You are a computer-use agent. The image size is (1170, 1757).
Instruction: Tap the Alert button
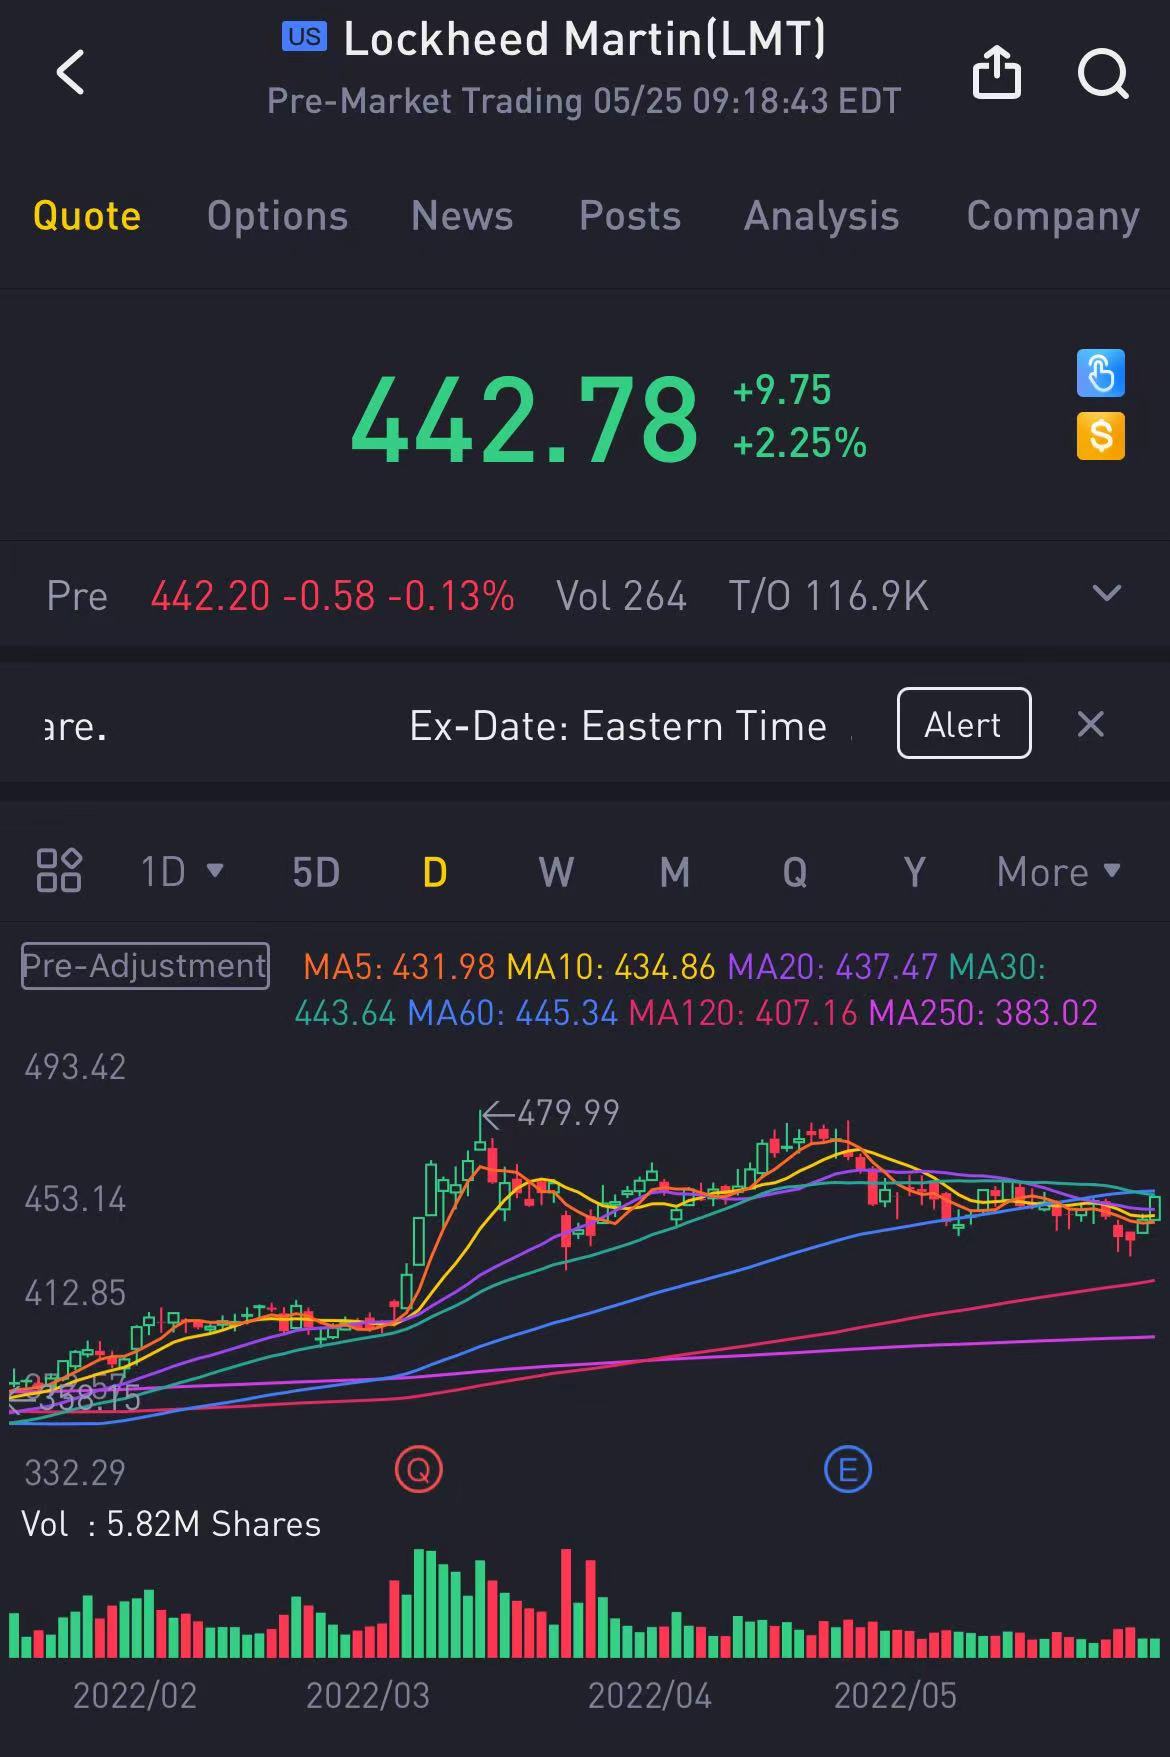point(964,723)
